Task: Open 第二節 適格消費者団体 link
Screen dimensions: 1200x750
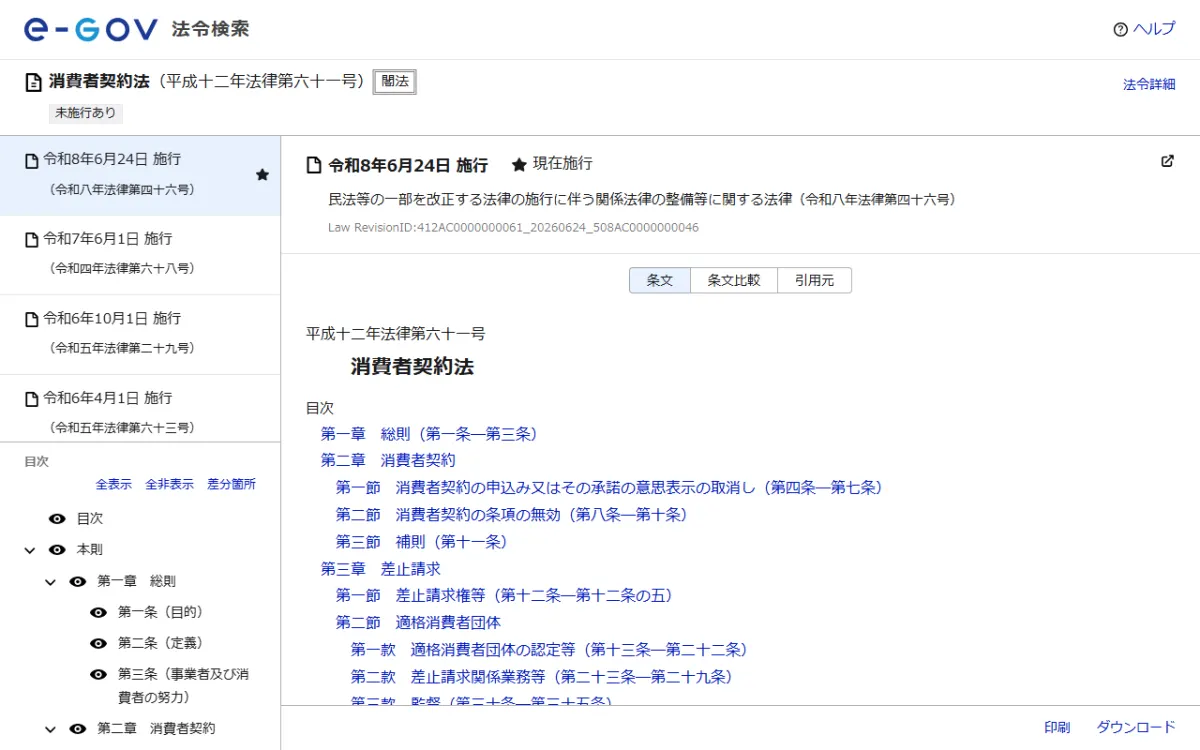Action: 418,623
